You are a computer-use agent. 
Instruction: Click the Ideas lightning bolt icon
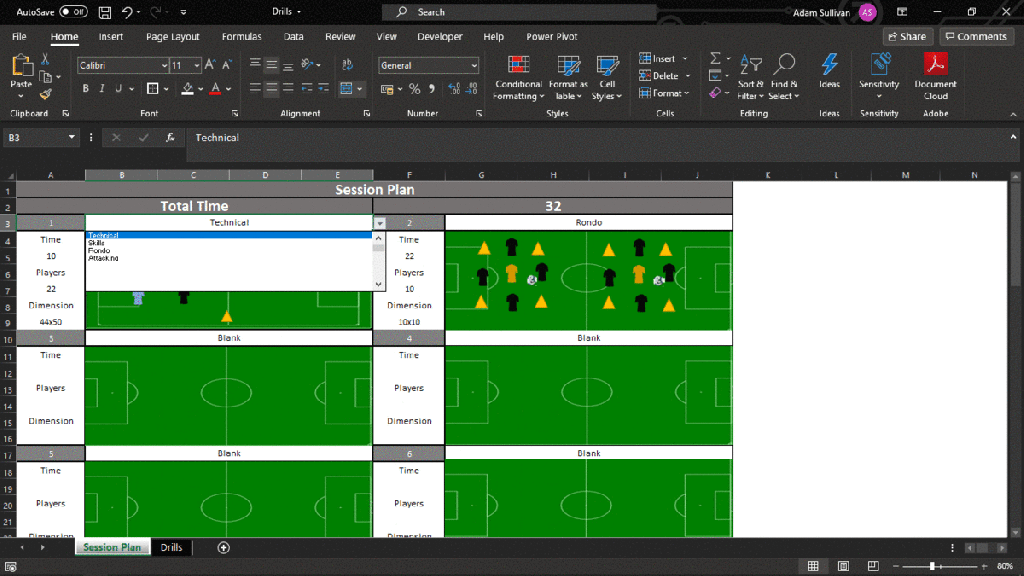[829, 66]
